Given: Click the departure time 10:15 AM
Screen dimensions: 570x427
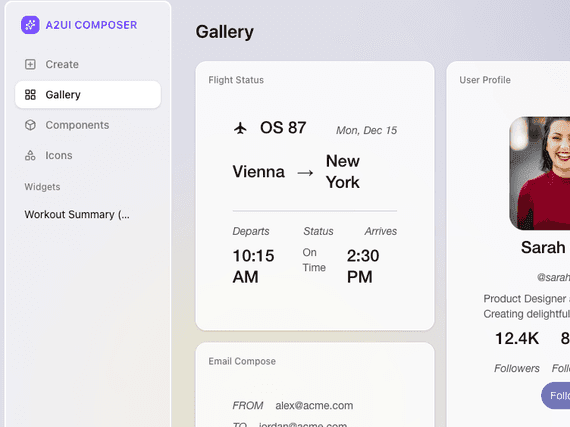Looking at the screenshot, I should click(253, 266).
